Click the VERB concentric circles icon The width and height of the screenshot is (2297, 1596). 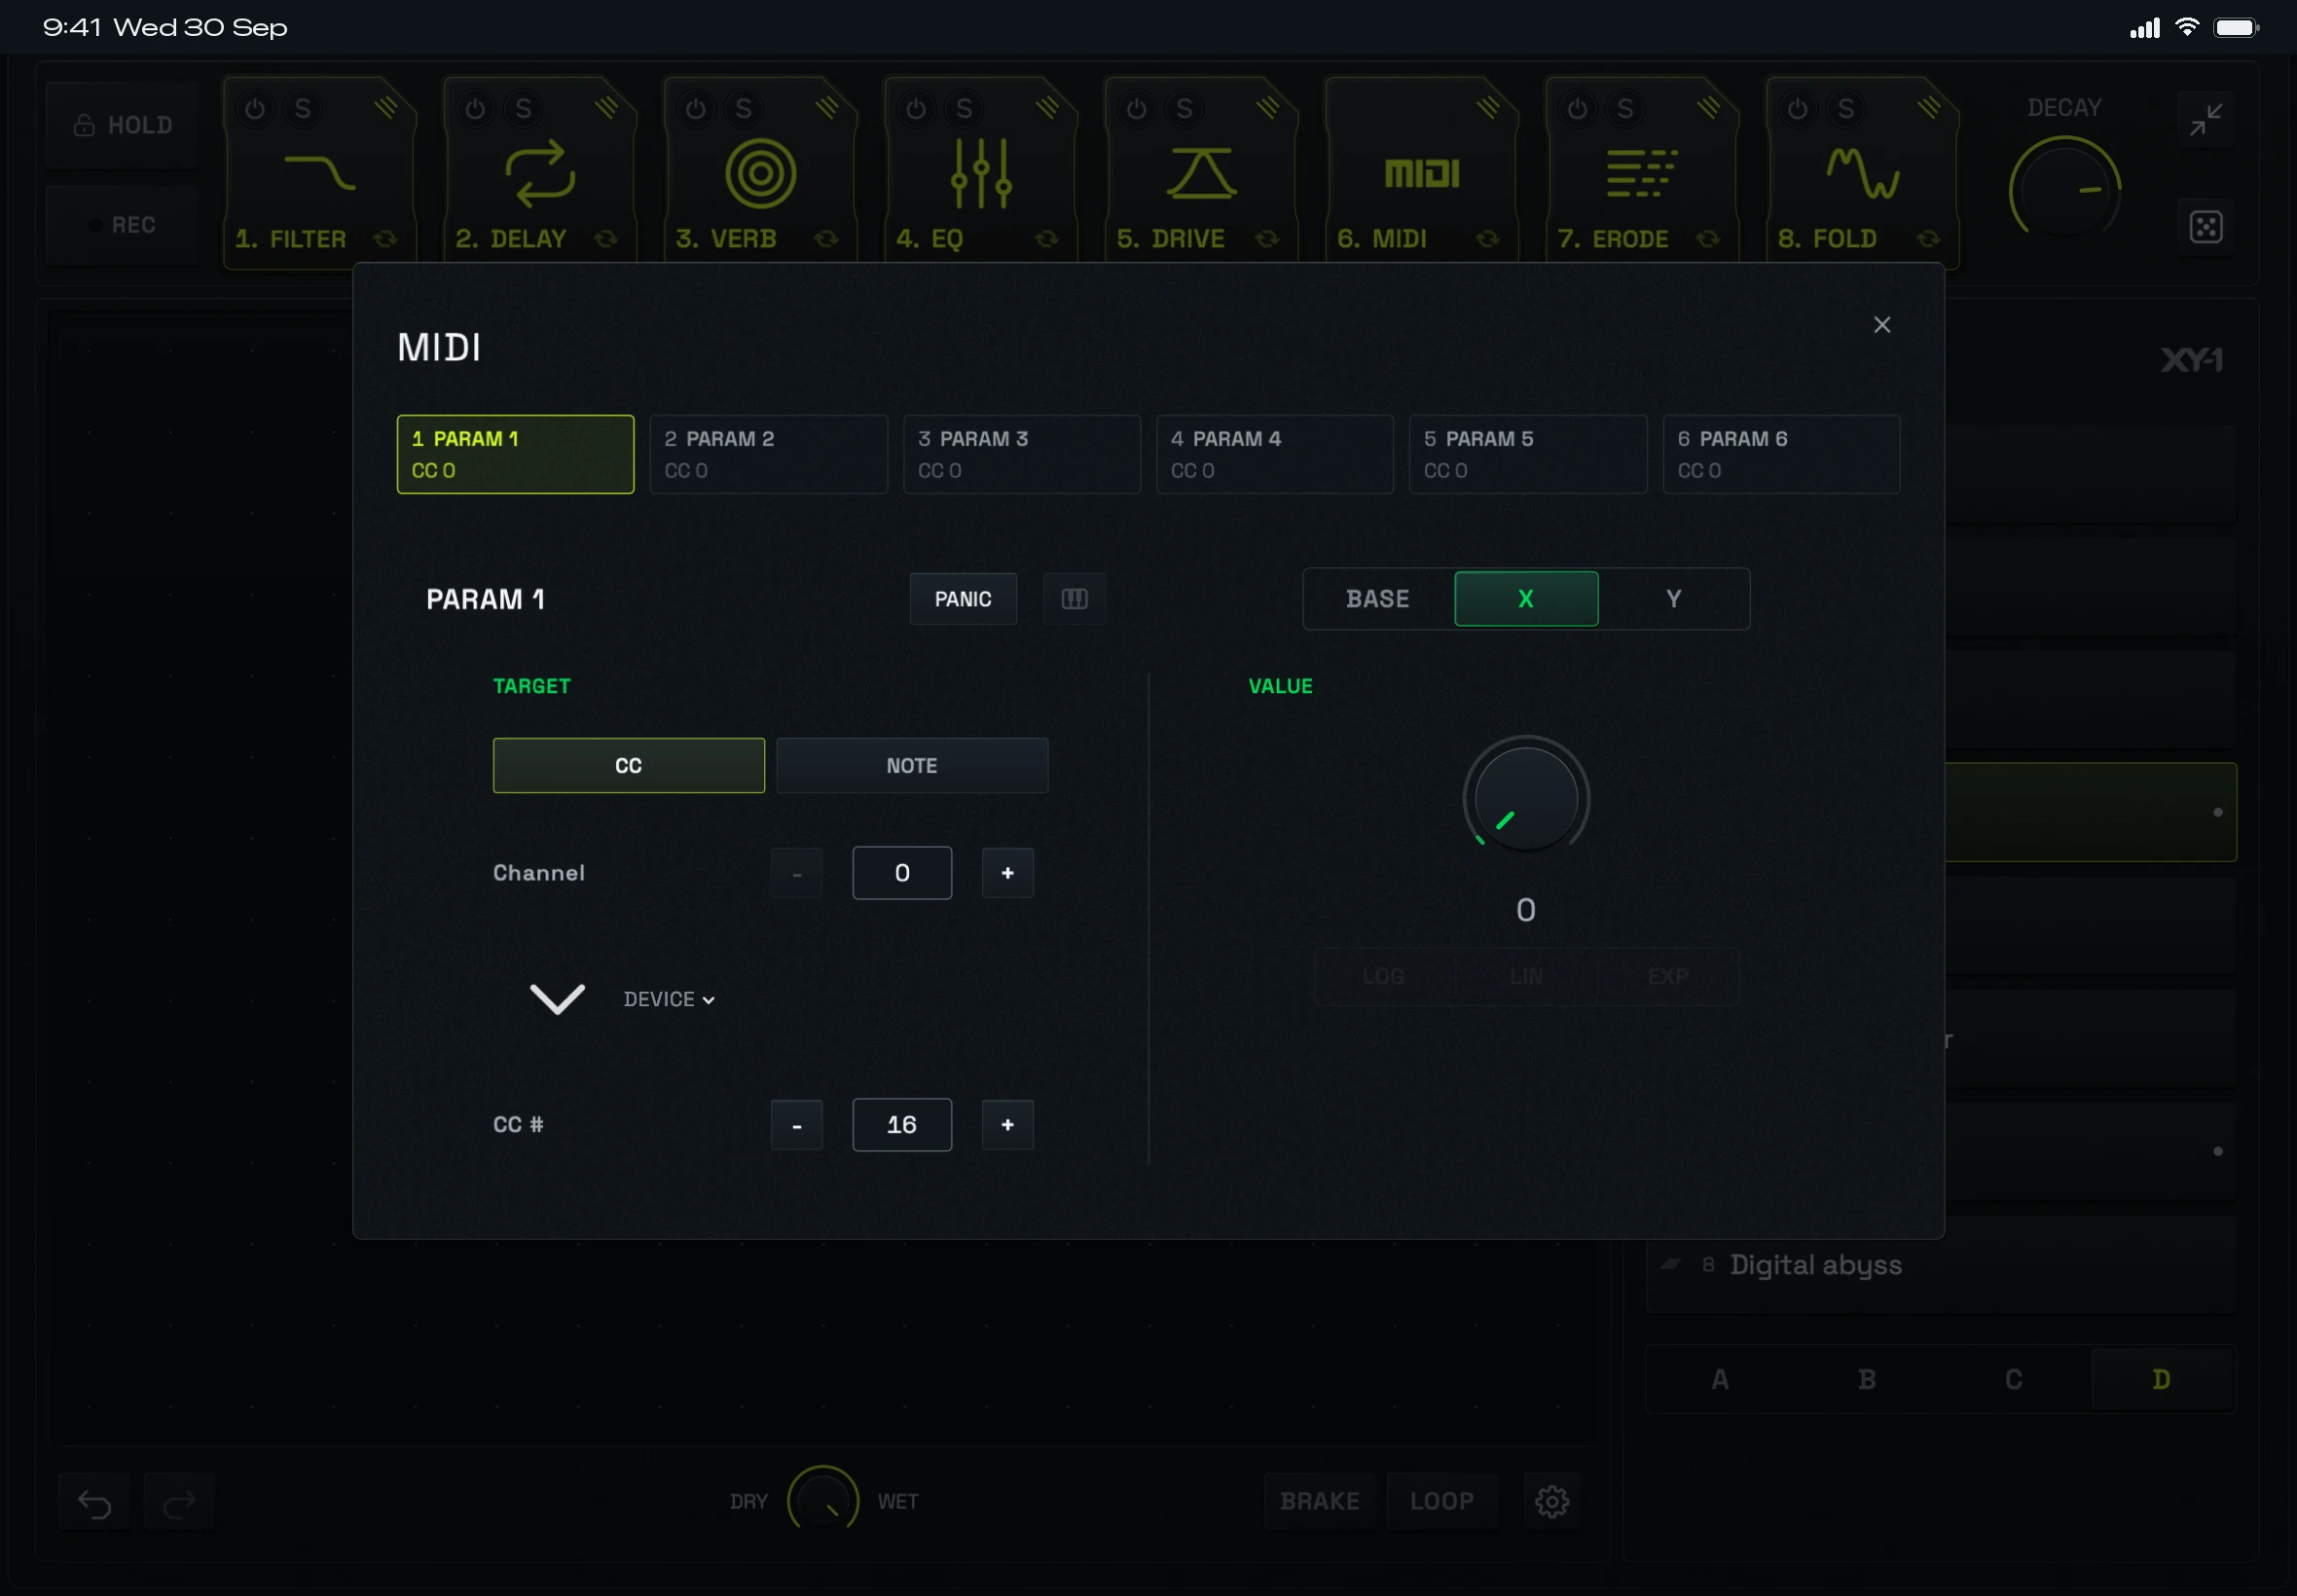761,173
